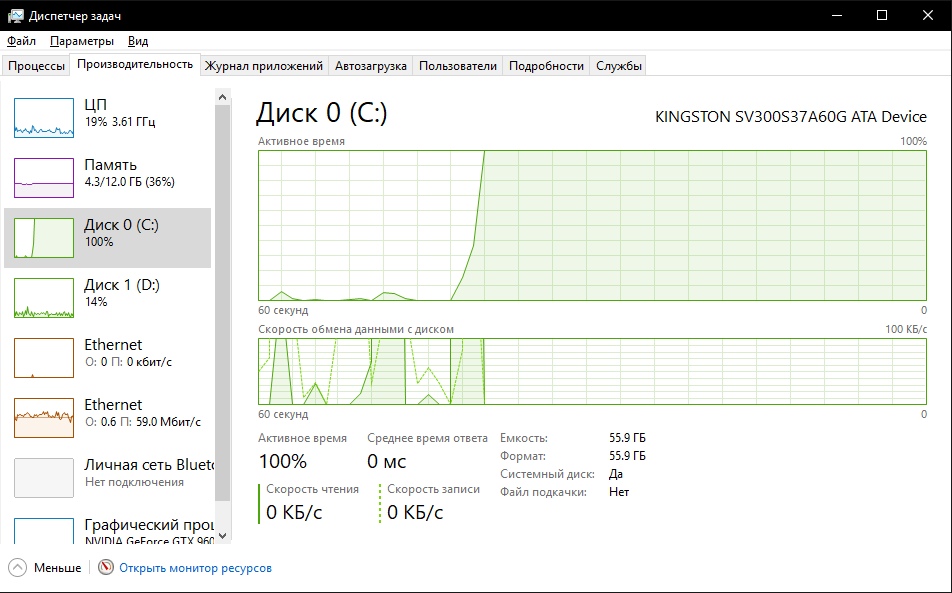Click the Меньше details button

[x=57, y=568]
